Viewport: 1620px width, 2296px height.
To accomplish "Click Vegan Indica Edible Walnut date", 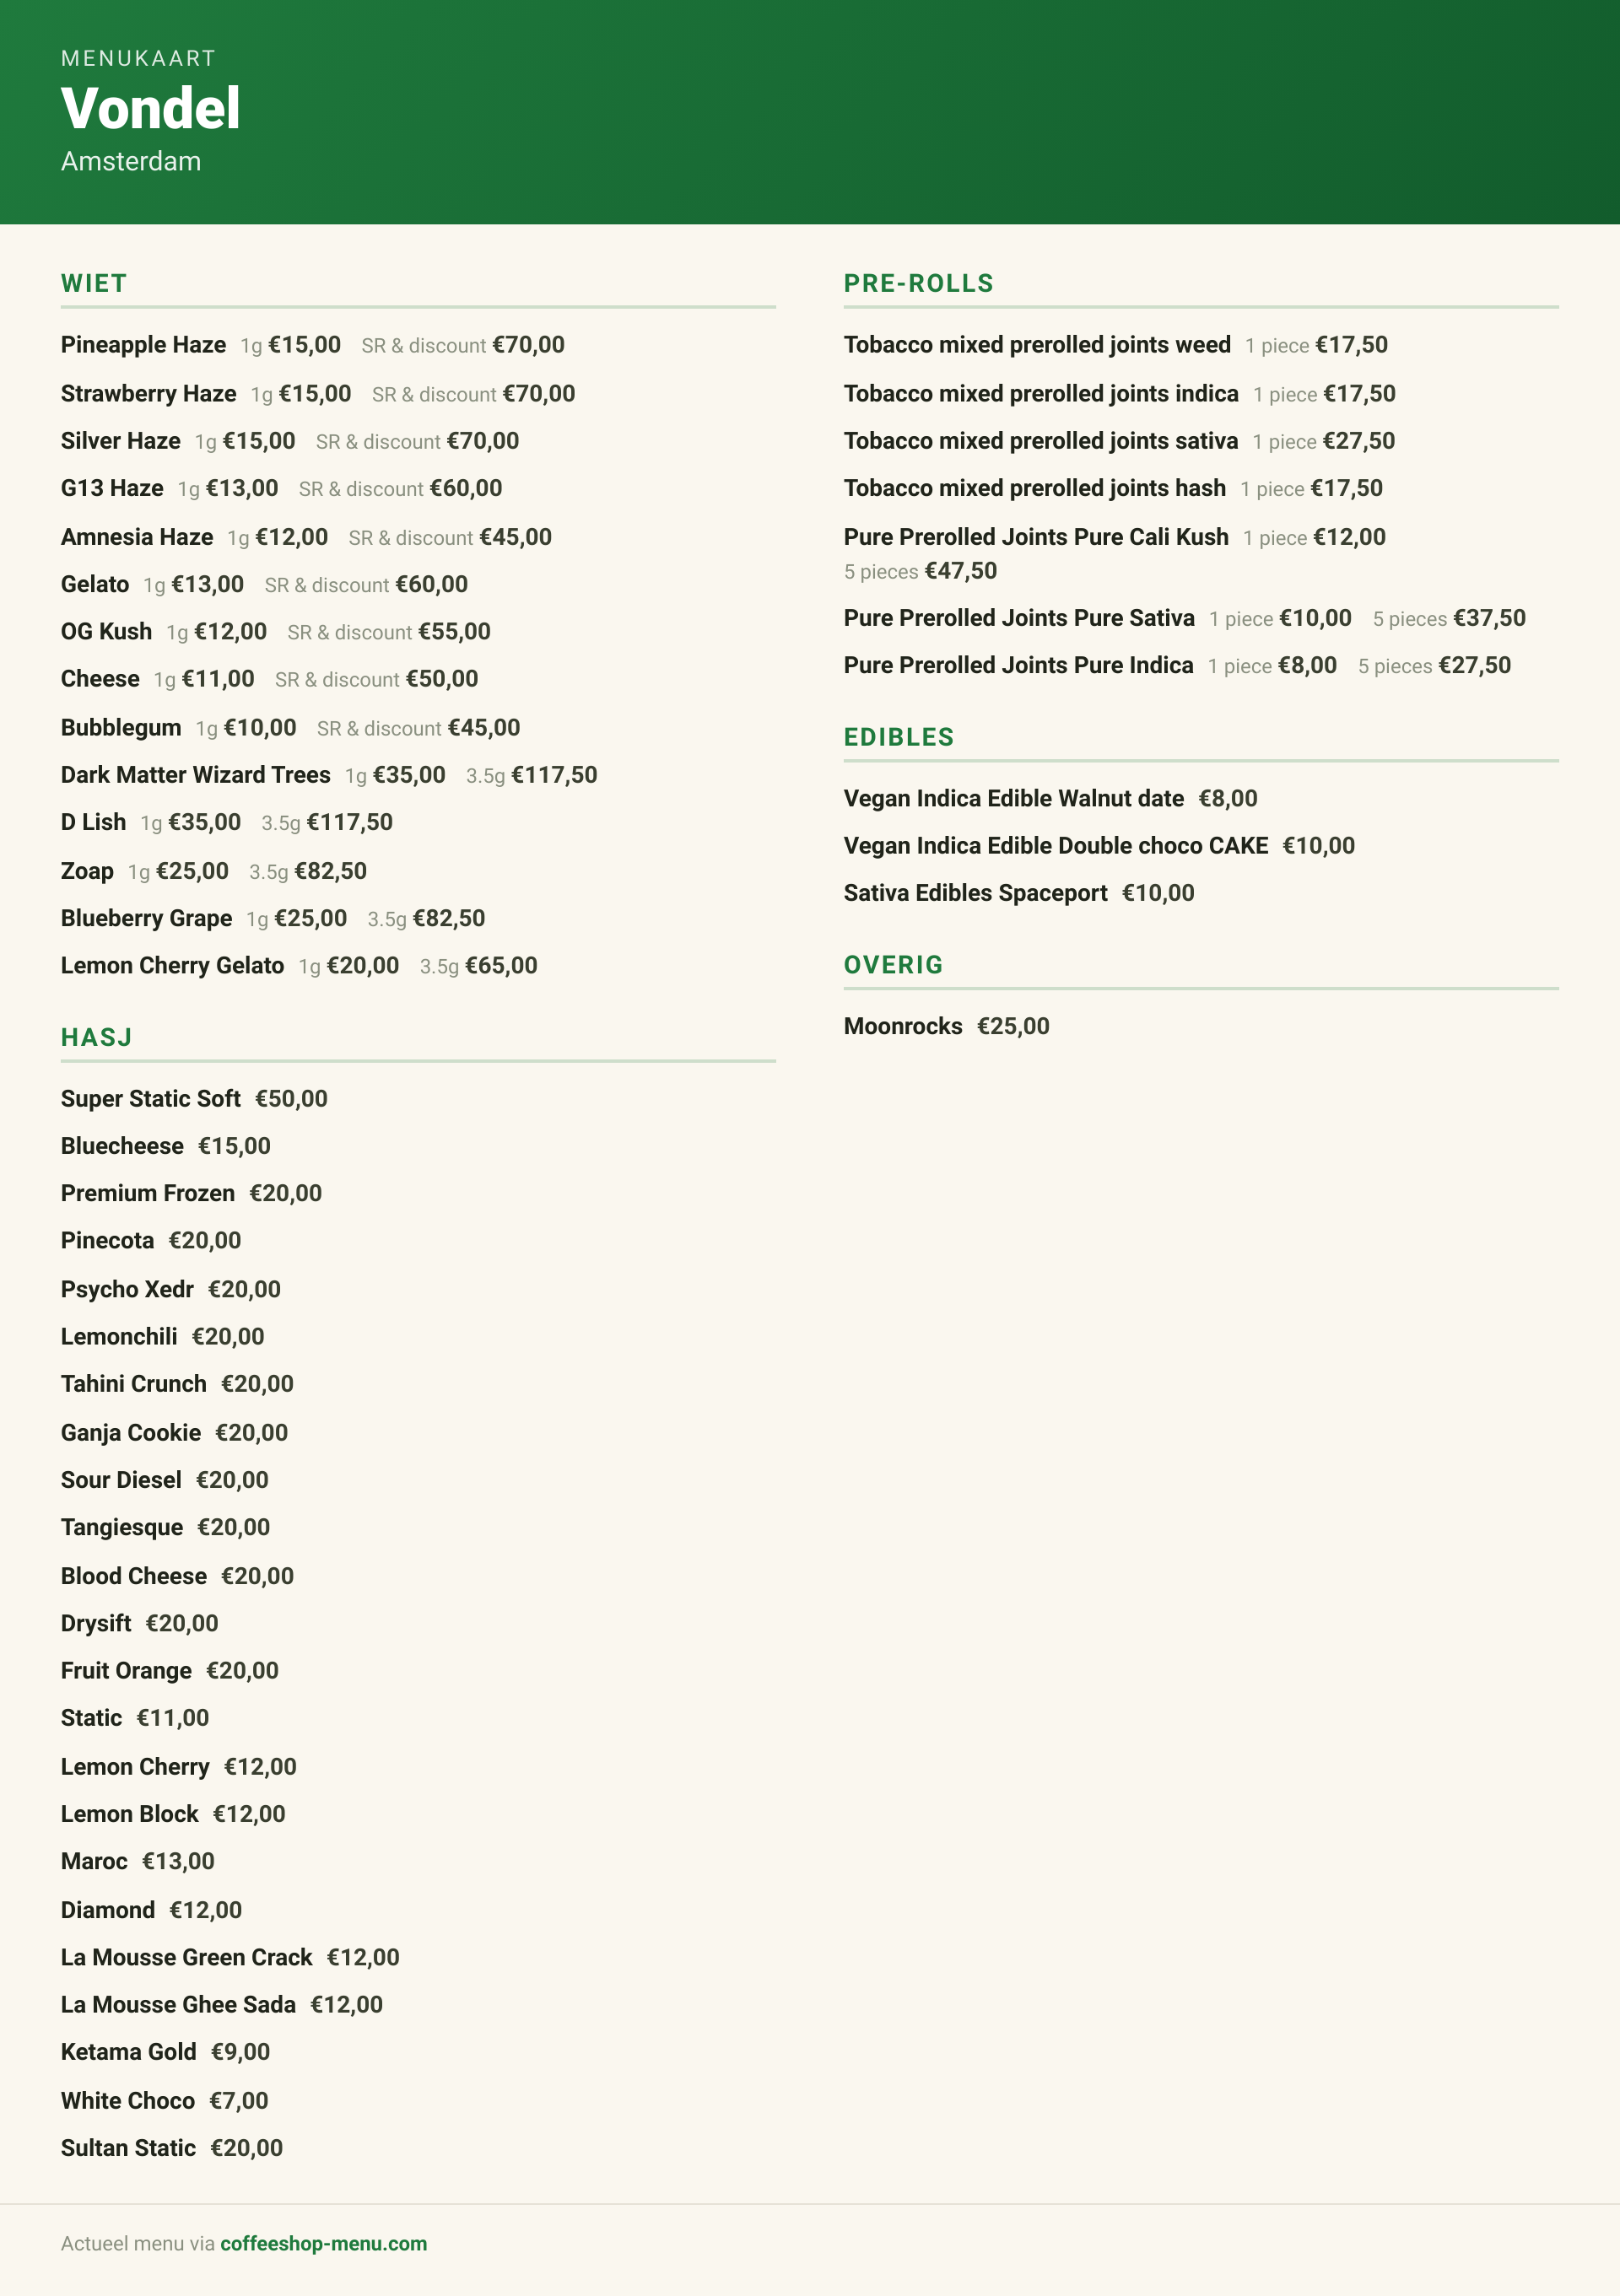I will (1014, 798).
